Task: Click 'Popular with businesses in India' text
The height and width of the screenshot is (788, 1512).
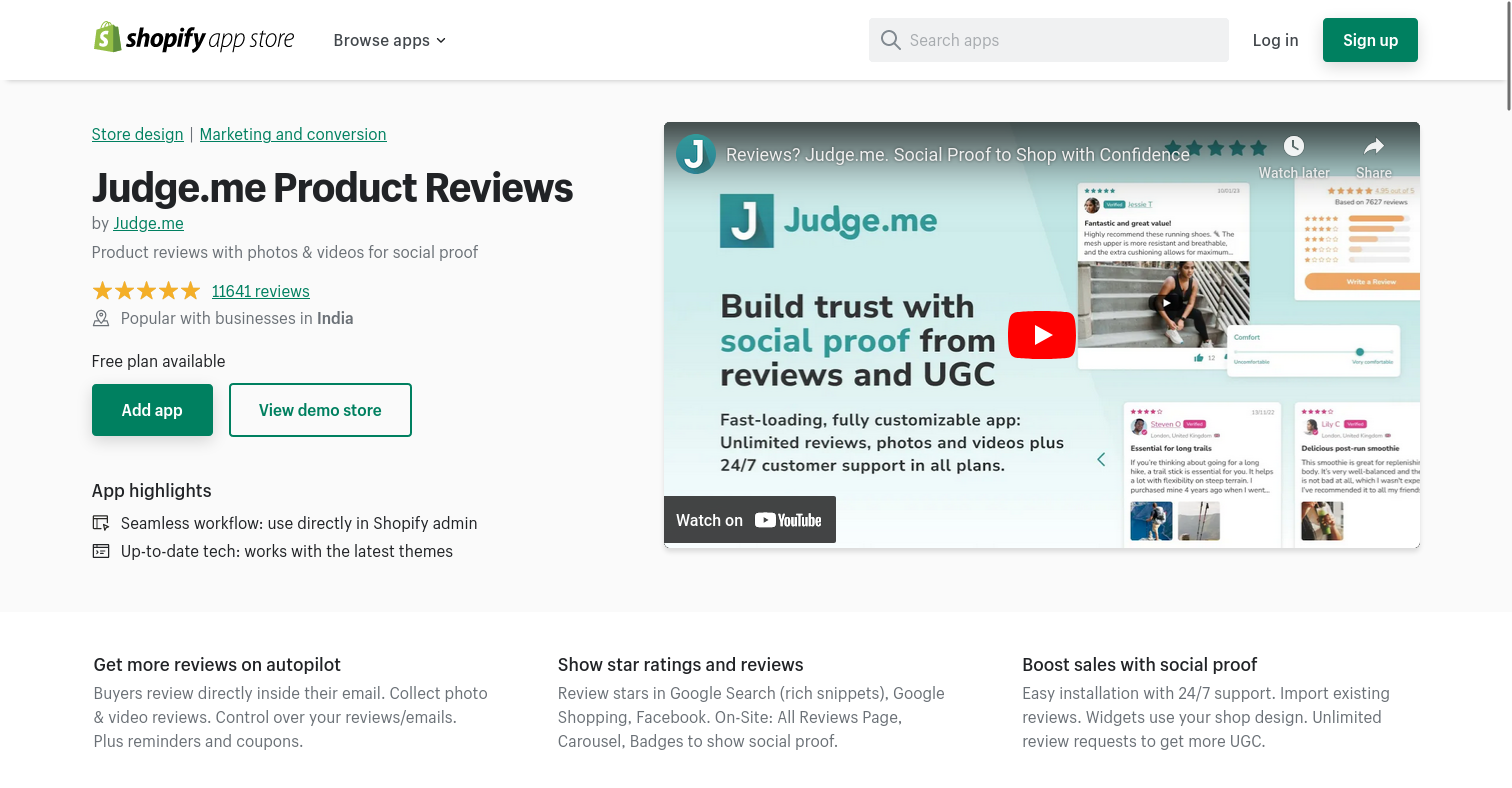Action: click(x=237, y=319)
